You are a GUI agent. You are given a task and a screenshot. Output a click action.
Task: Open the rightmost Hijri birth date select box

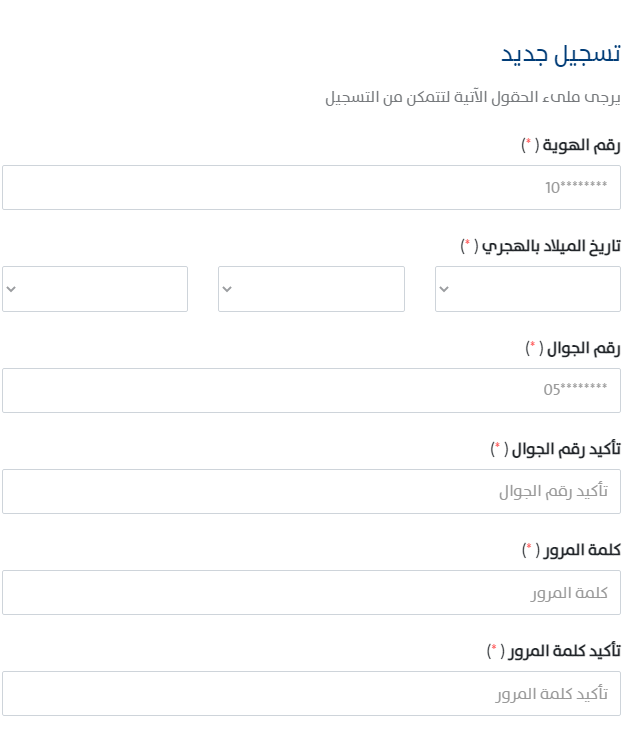pyautogui.click(x=528, y=289)
